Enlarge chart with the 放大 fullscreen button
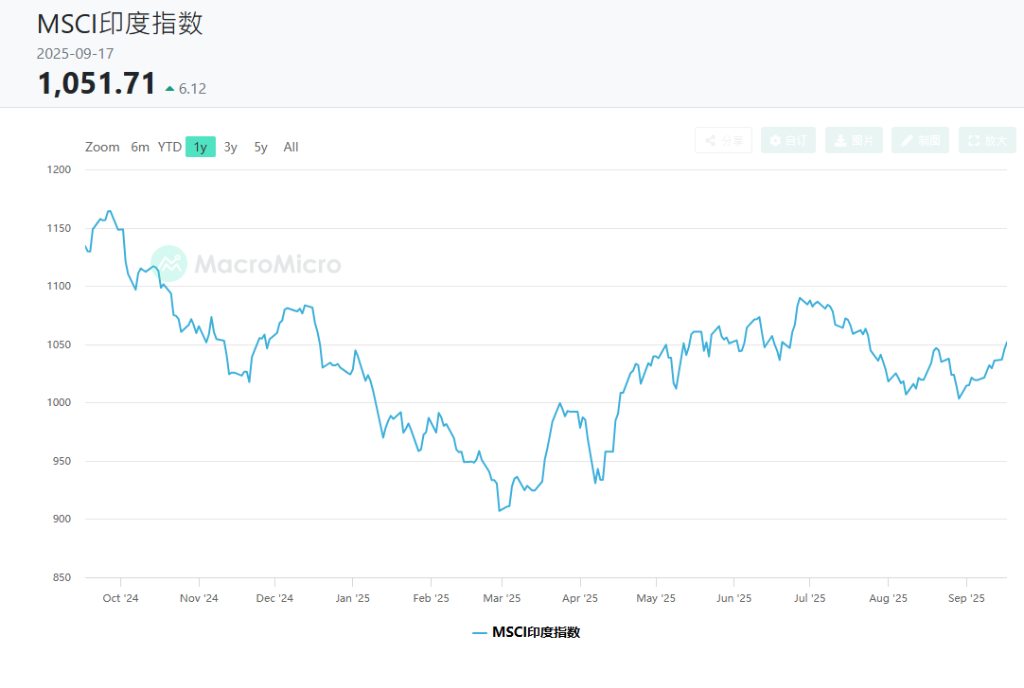 coord(987,141)
